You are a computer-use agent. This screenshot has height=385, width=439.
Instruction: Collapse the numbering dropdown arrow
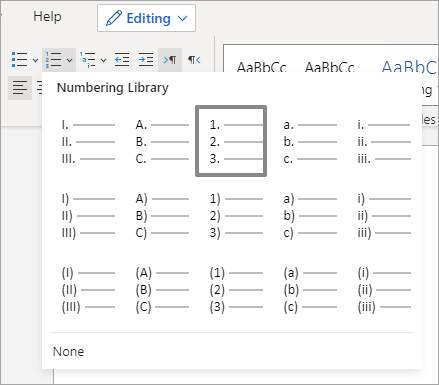tap(69, 60)
